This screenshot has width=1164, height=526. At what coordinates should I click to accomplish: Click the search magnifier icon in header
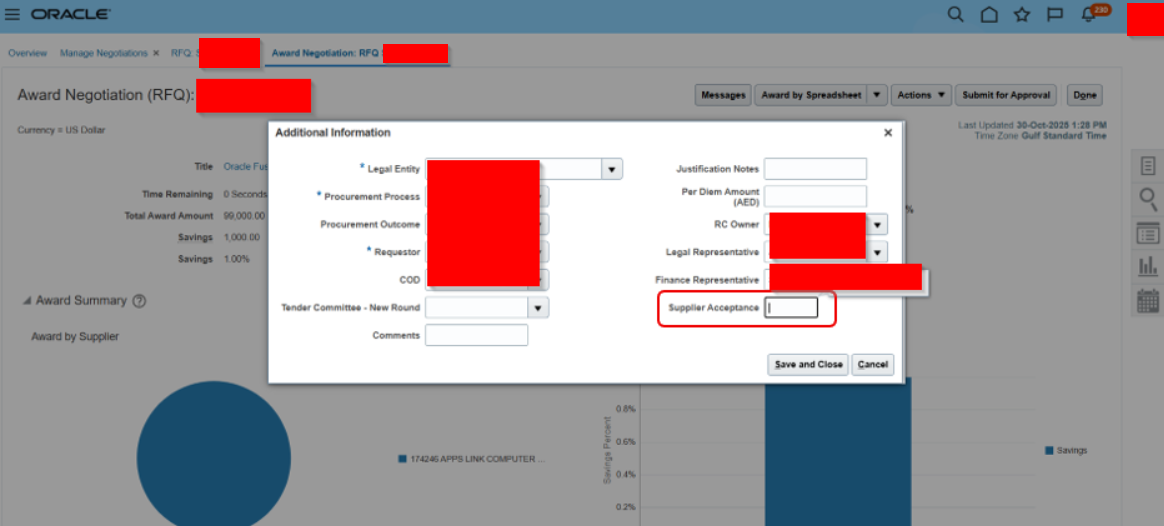tap(956, 15)
